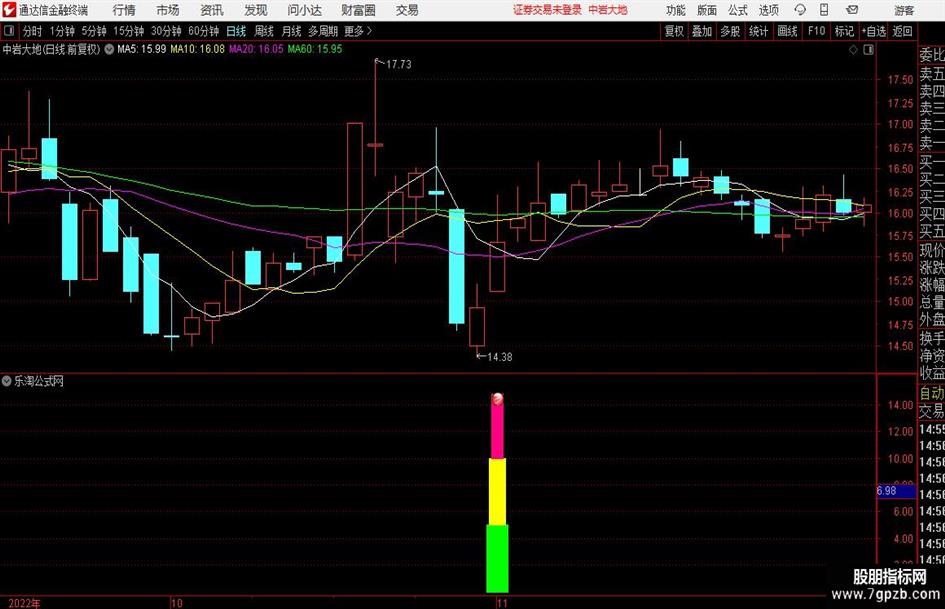Click the 多股 multi-stock button
The height and width of the screenshot is (609, 945).
tap(730, 31)
